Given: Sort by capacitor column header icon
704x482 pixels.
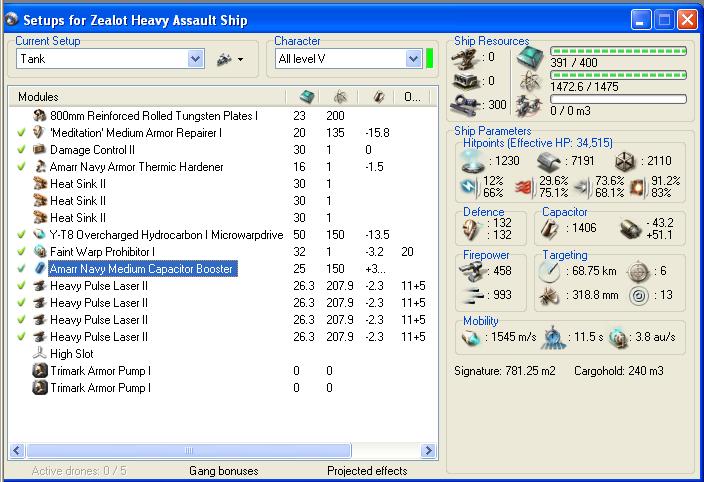Looking at the screenshot, I should pos(378,96).
